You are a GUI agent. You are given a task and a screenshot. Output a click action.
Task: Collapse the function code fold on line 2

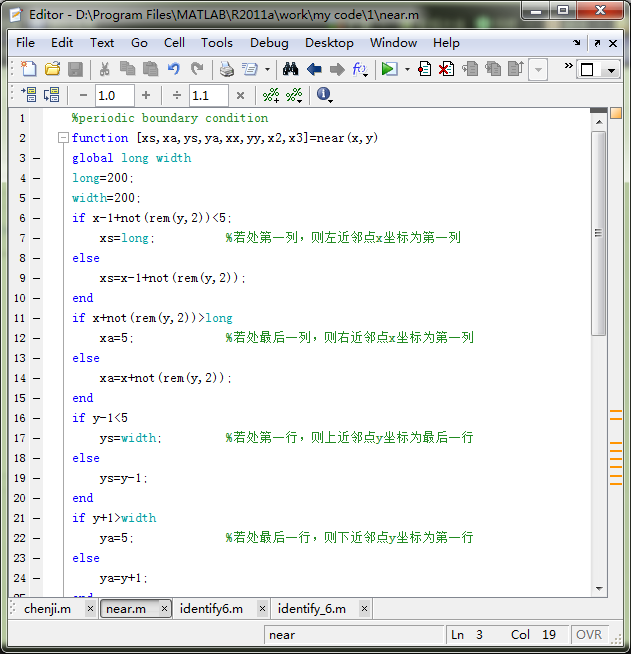[x=63, y=138]
